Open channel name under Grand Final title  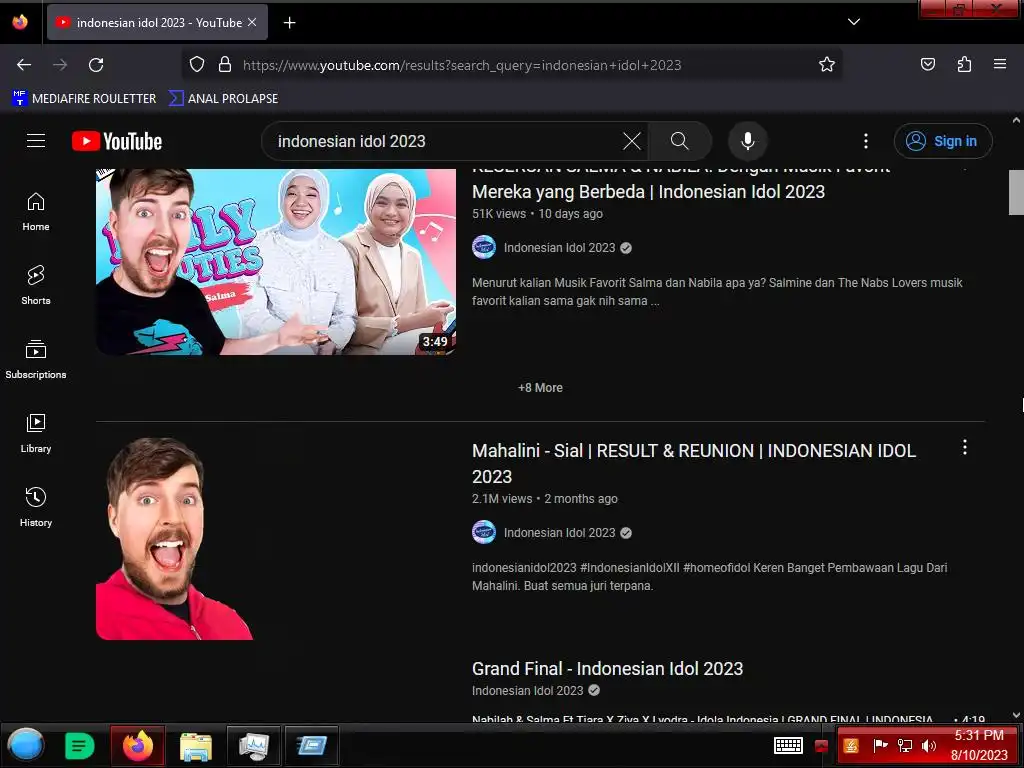[x=527, y=690]
